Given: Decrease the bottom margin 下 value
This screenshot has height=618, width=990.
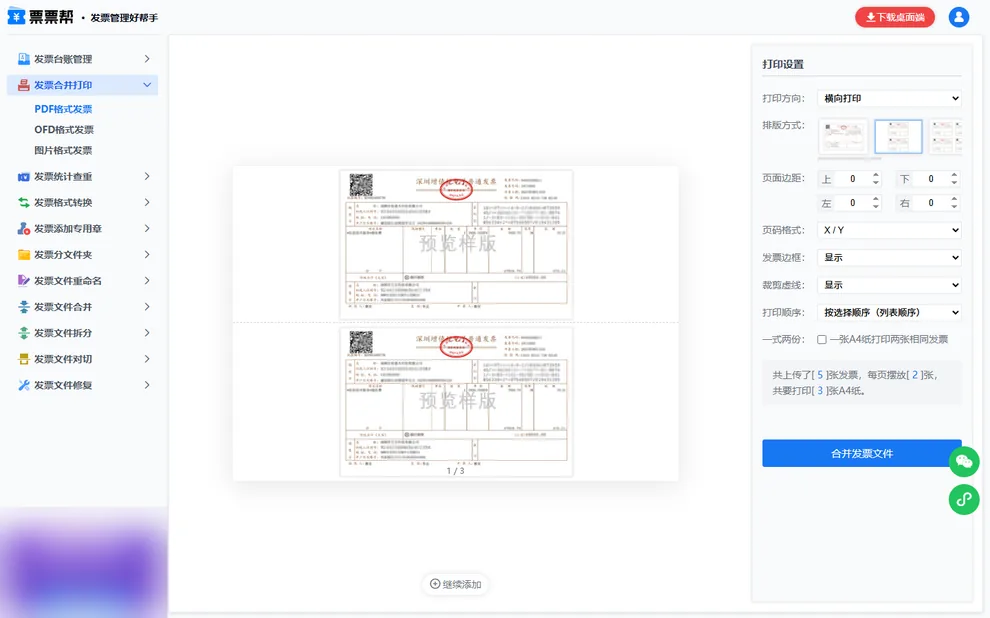Looking at the screenshot, I should pos(954,183).
